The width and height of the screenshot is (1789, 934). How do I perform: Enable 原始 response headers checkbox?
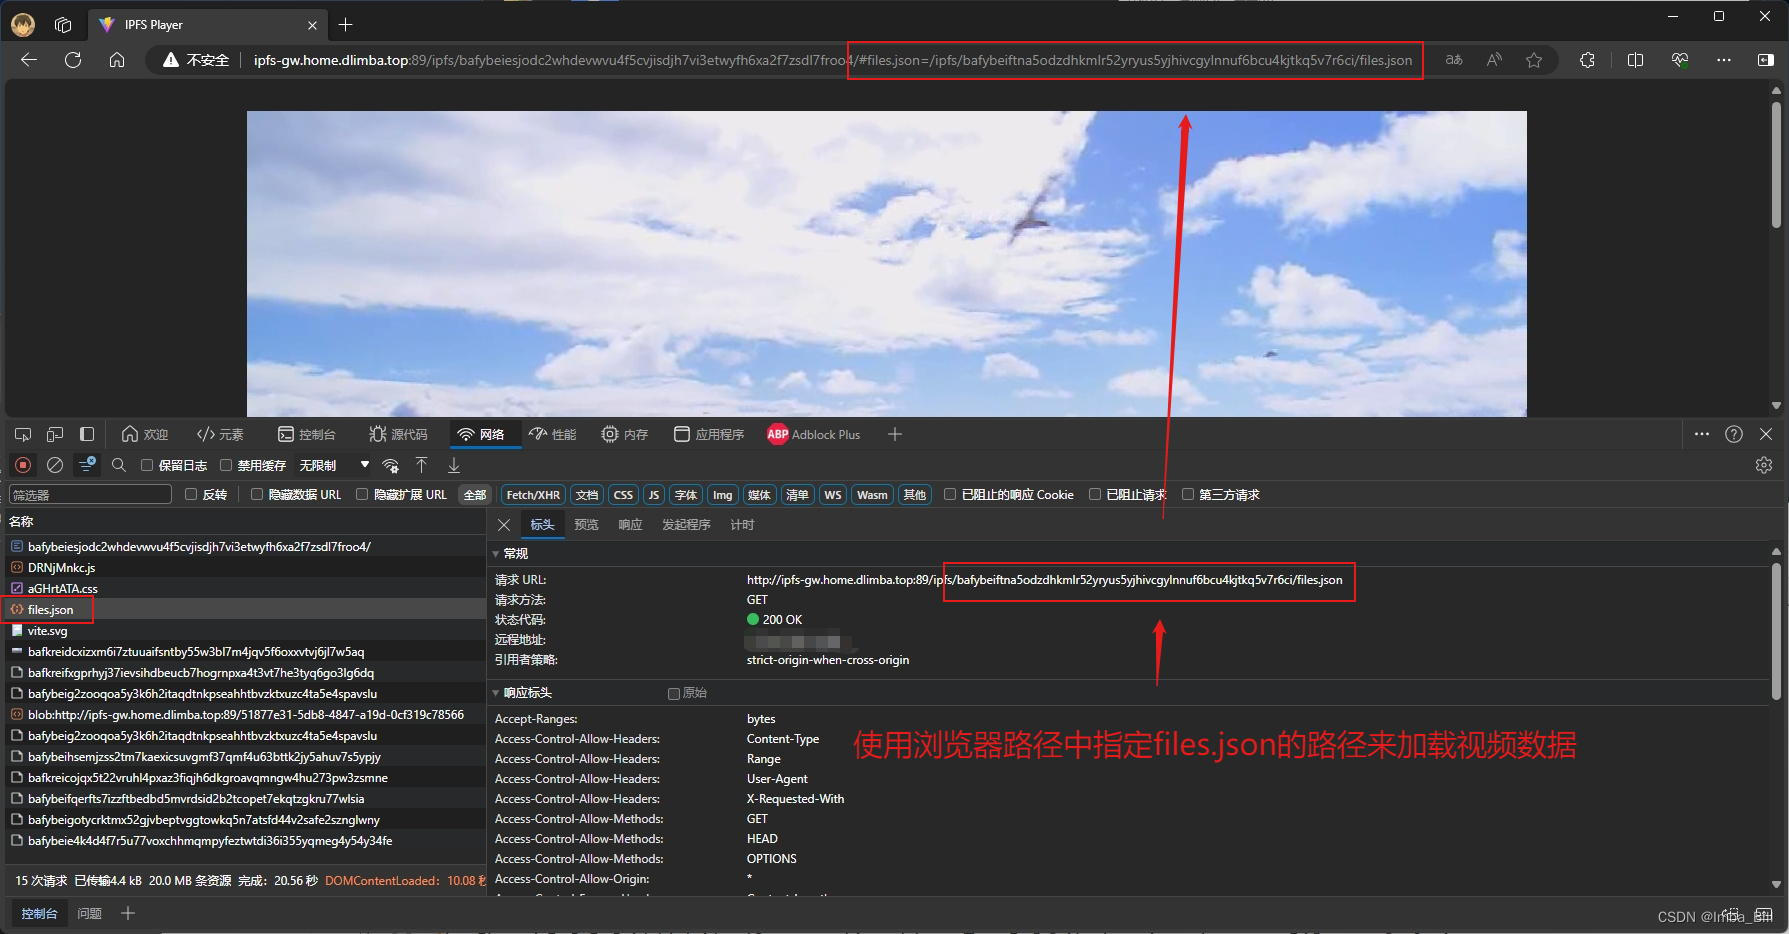[674, 693]
